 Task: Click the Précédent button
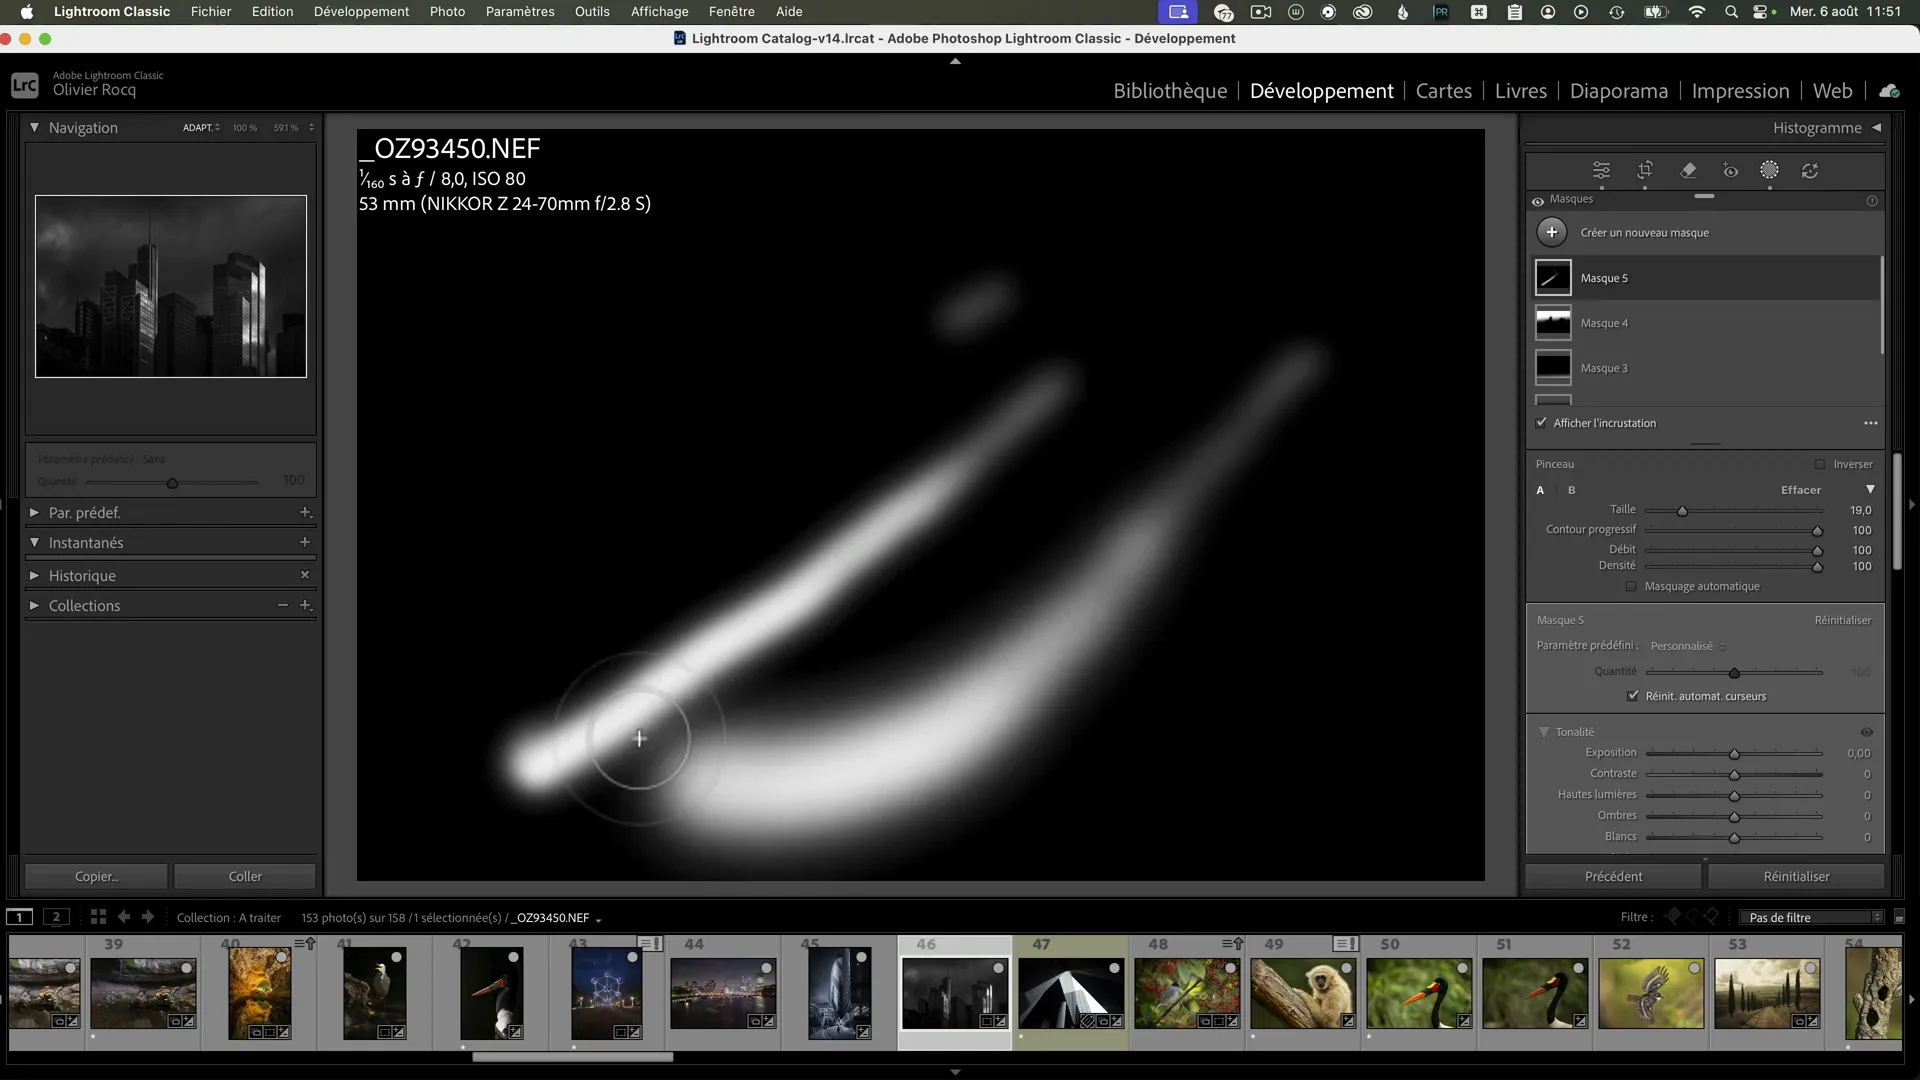pyautogui.click(x=1613, y=876)
